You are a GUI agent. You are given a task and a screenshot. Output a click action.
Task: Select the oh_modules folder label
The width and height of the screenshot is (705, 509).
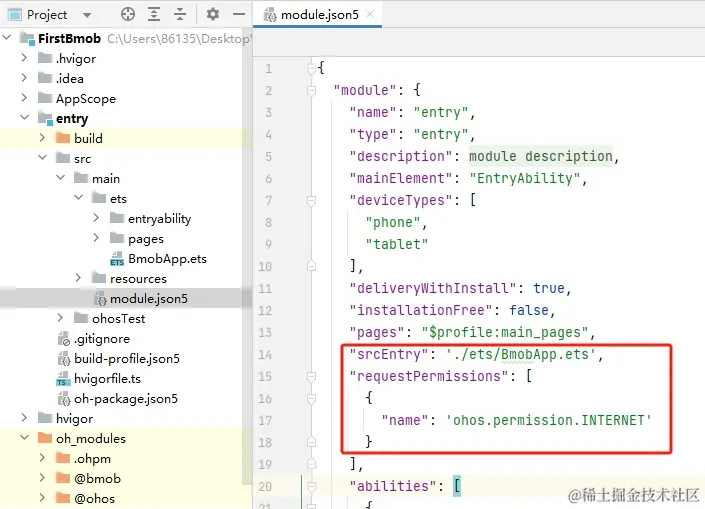tap(91, 438)
